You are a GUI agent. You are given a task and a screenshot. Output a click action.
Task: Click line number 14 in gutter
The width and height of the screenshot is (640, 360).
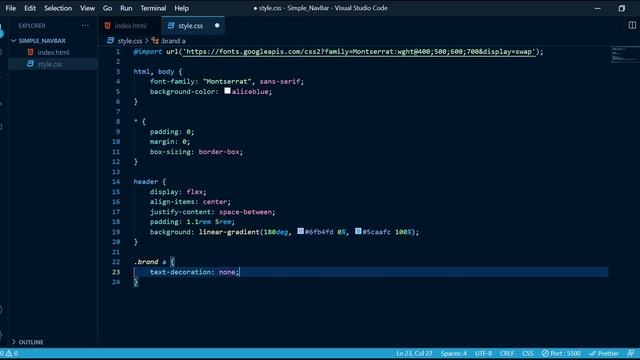coord(116,182)
